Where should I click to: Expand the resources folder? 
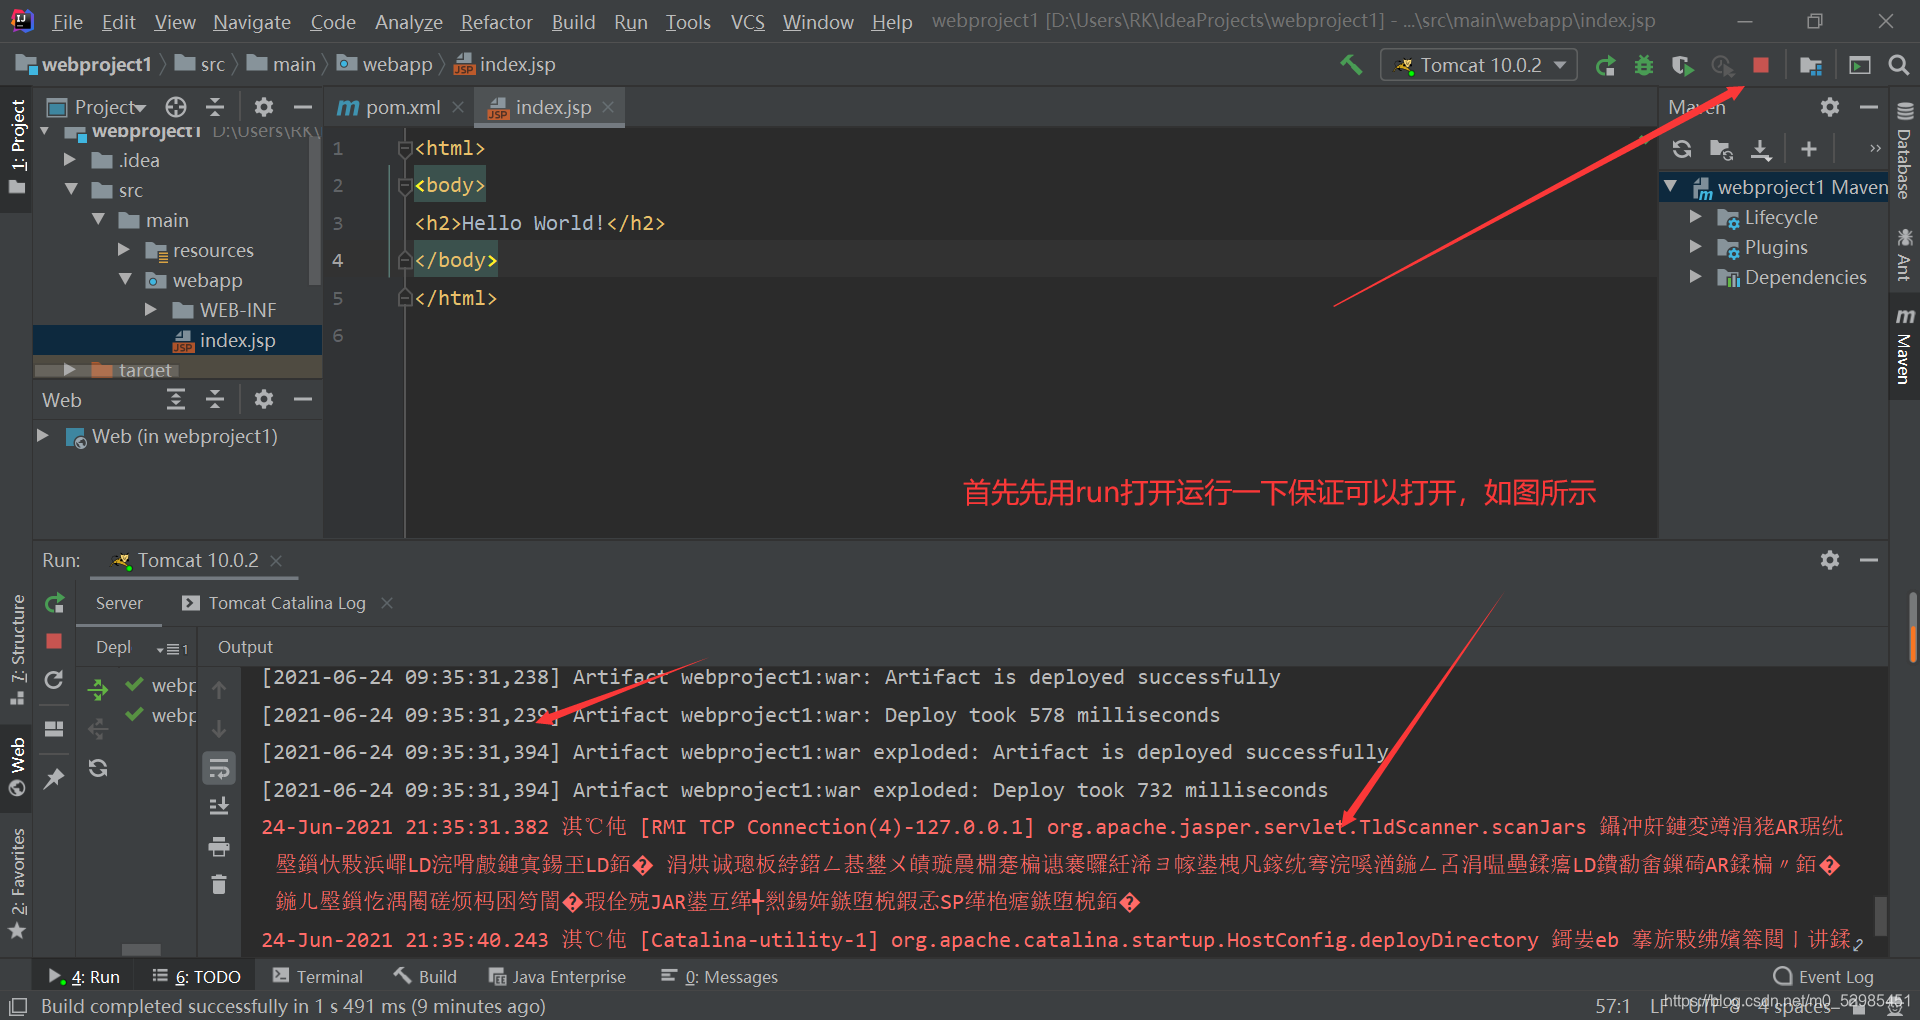pos(124,250)
